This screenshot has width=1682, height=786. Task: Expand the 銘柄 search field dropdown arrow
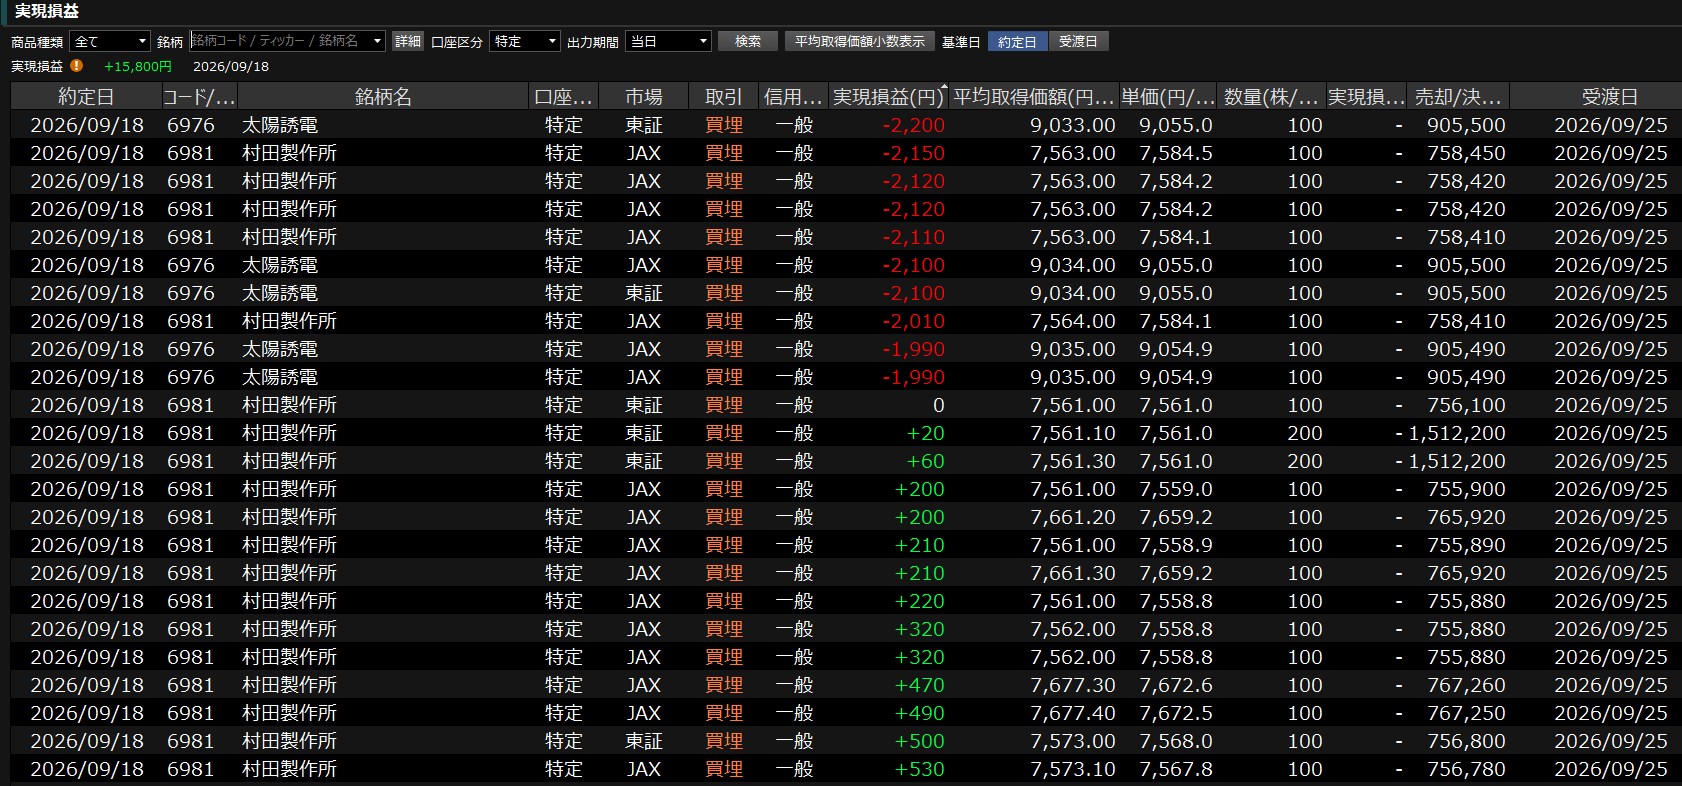click(377, 41)
